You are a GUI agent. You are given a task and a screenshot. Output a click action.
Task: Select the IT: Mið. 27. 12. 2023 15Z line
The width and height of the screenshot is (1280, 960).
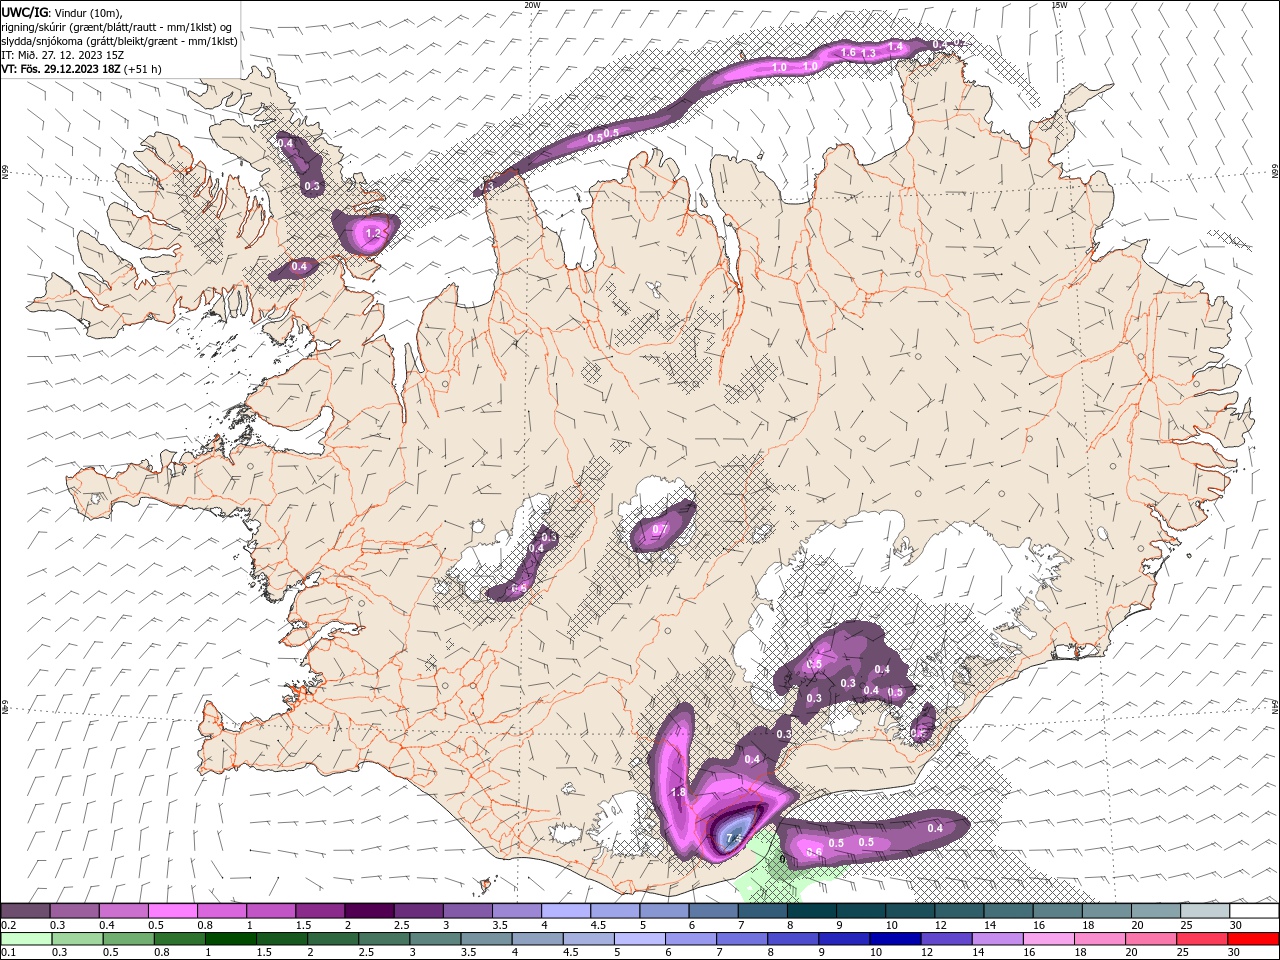coord(62,55)
